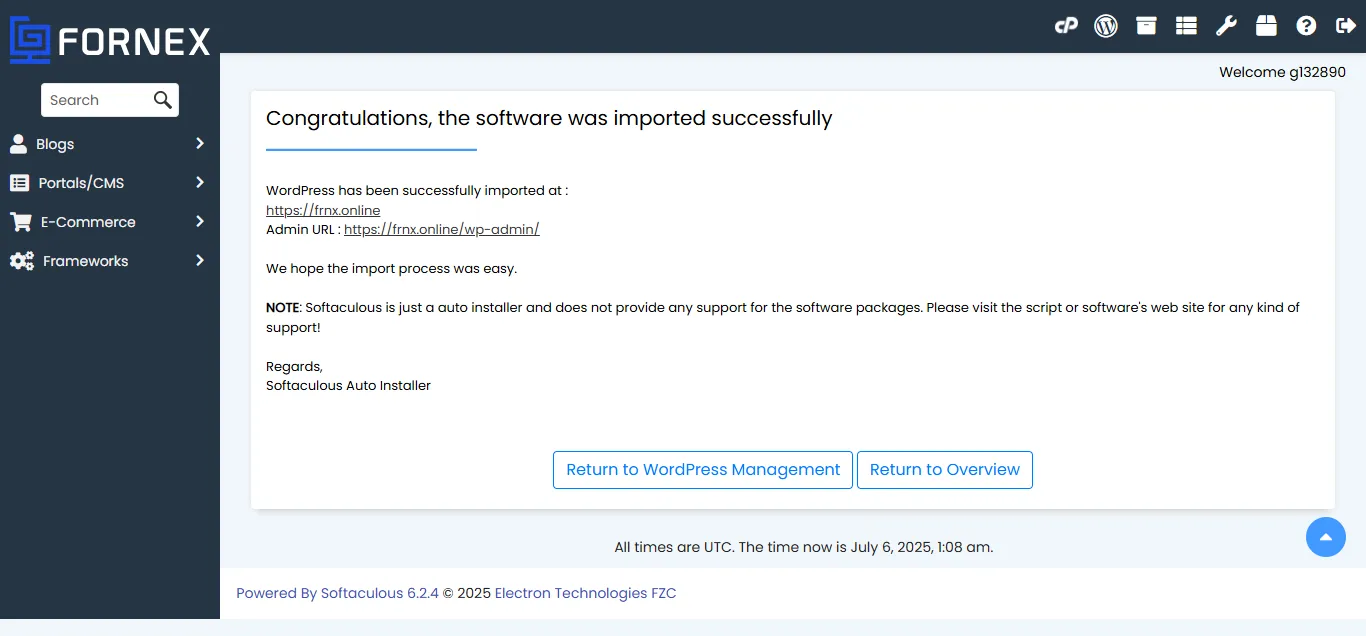Open the https://frnx.online site link
Image resolution: width=1366 pixels, height=636 pixels.
pyautogui.click(x=323, y=210)
